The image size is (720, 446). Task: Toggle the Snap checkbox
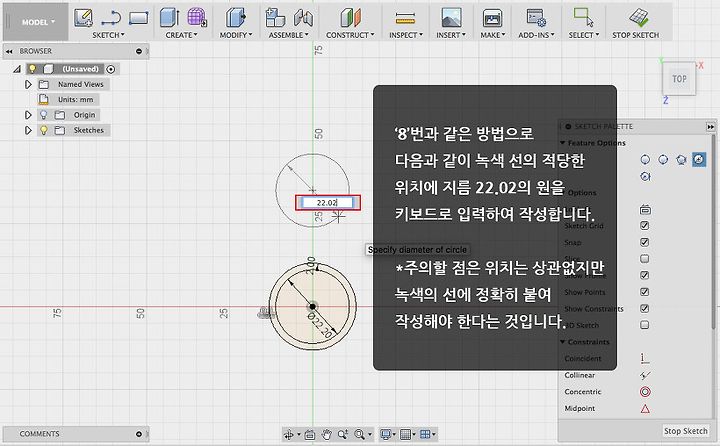pyautogui.click(x=645, y=242)
